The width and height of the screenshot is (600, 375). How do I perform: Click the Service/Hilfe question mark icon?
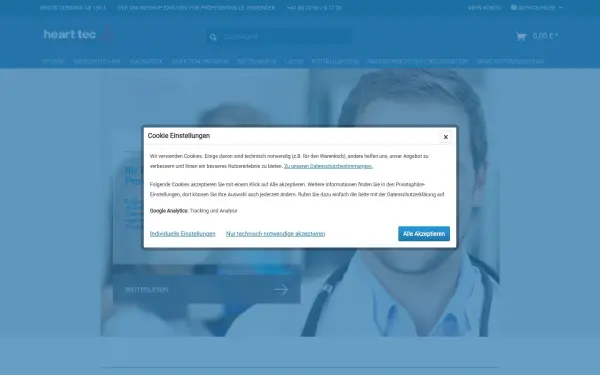[x=514, y=7]
